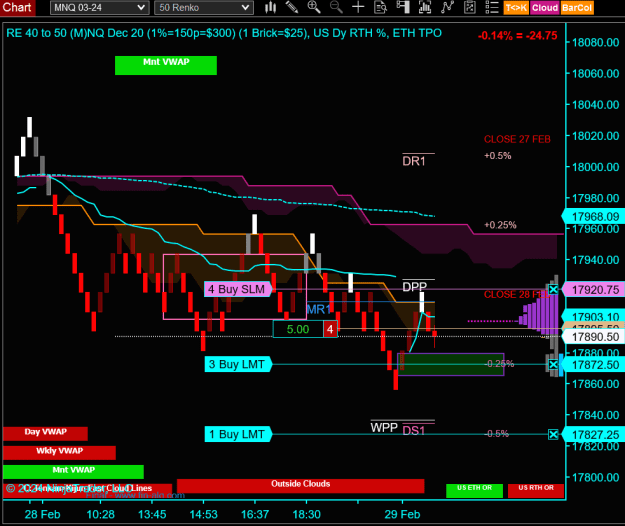Viewport: 625px width, 526px height.
Task: Toggle the Cloud button
Action: tap(544, 8)
